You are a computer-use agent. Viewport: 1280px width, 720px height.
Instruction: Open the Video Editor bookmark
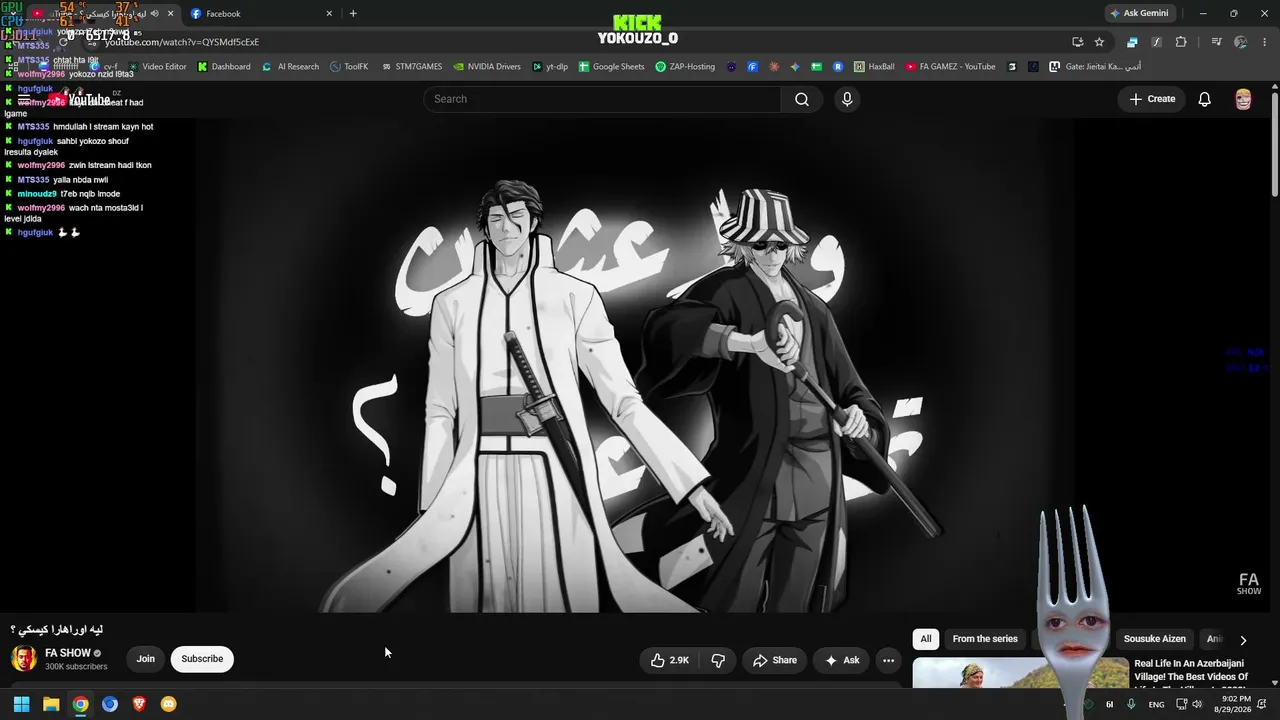tap(157, 67)
